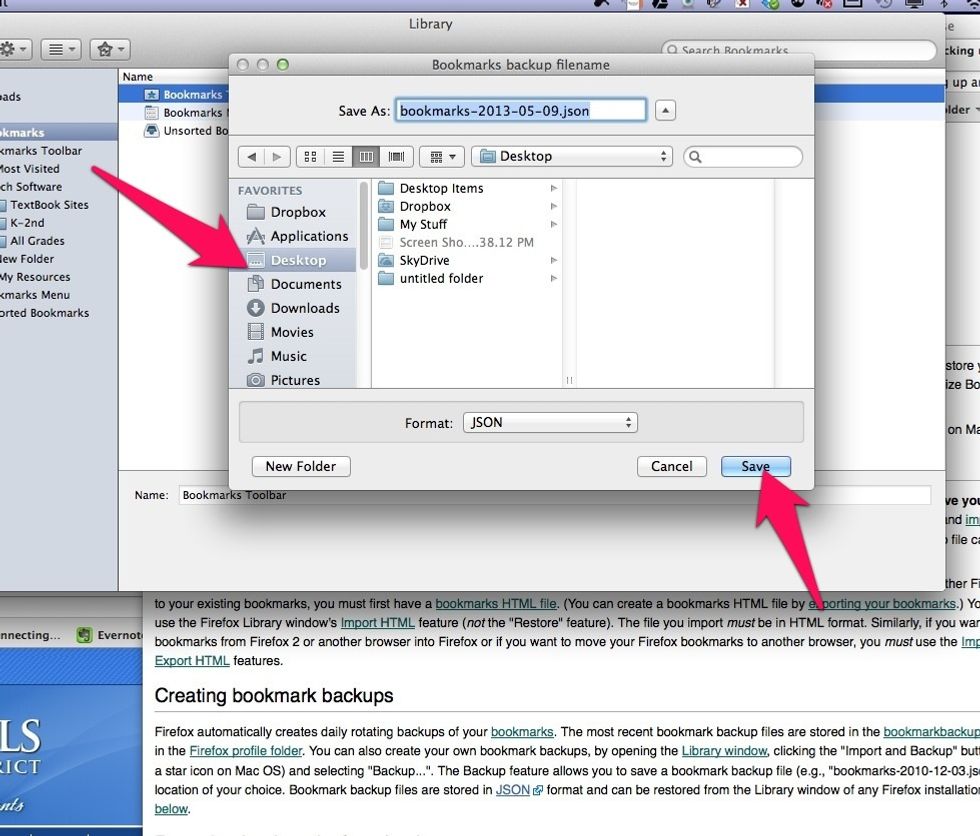Open the Format JSON dropdown
980x836 pixels.
[550, 423]
